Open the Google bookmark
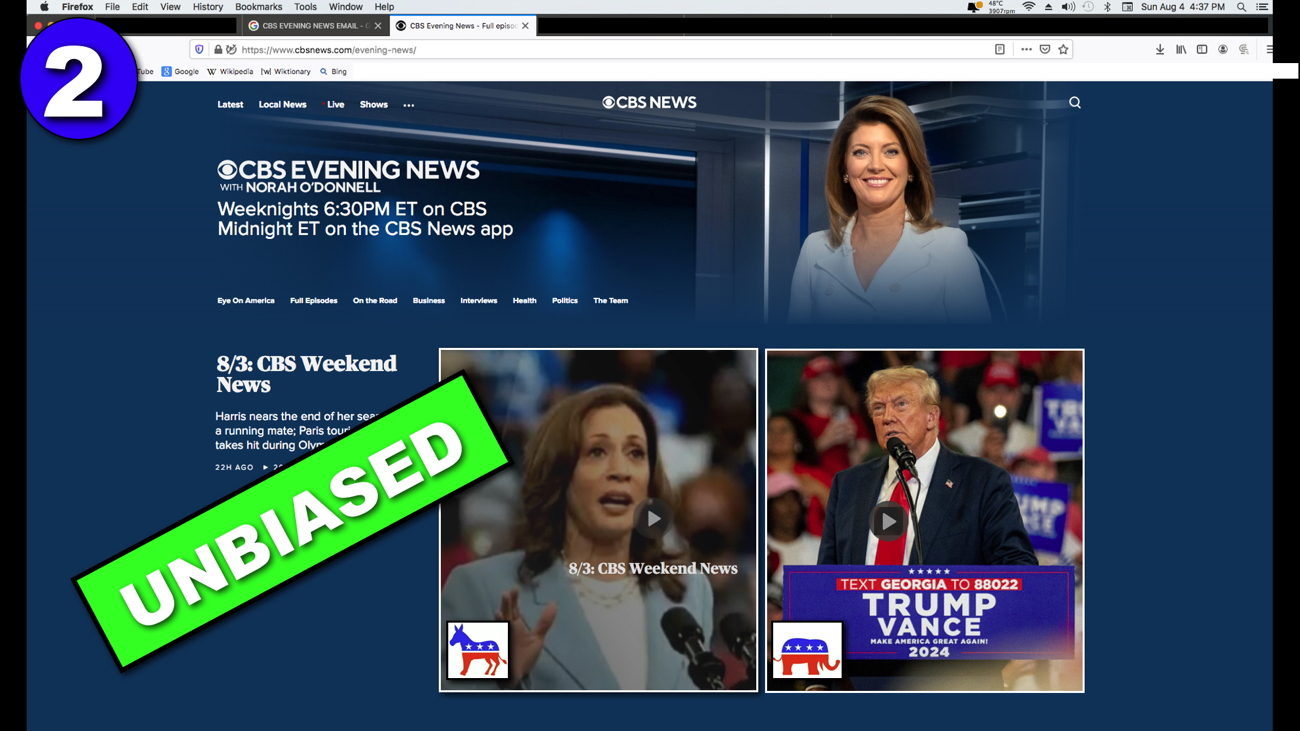This screenshot has height=731, width=1300. (x=180, y=72)
